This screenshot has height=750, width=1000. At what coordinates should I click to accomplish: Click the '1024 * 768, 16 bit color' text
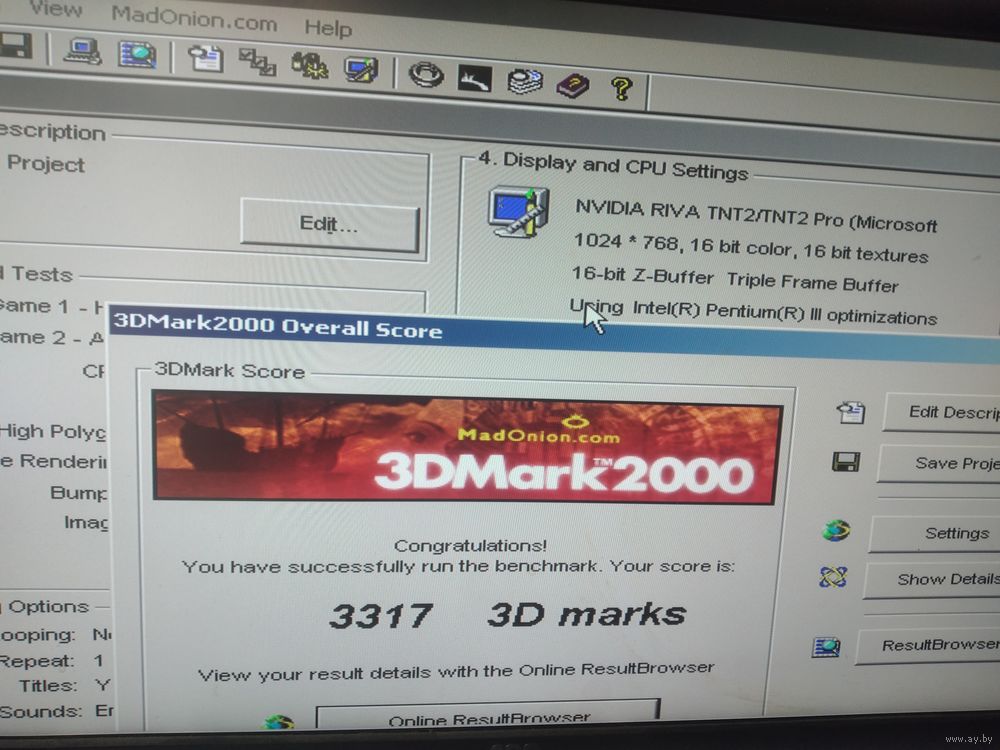click(682, 246)
